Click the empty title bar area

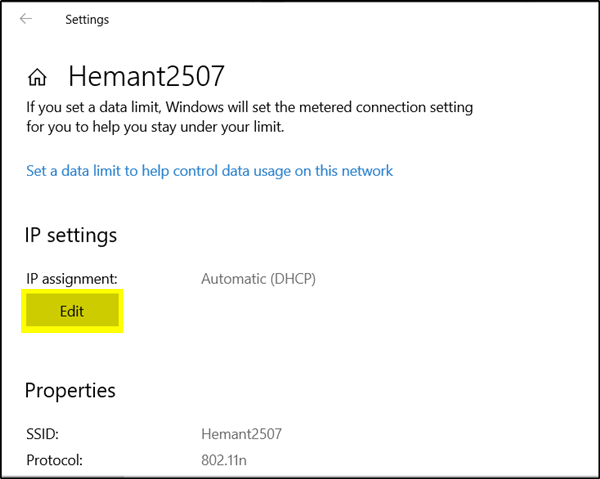350,19
